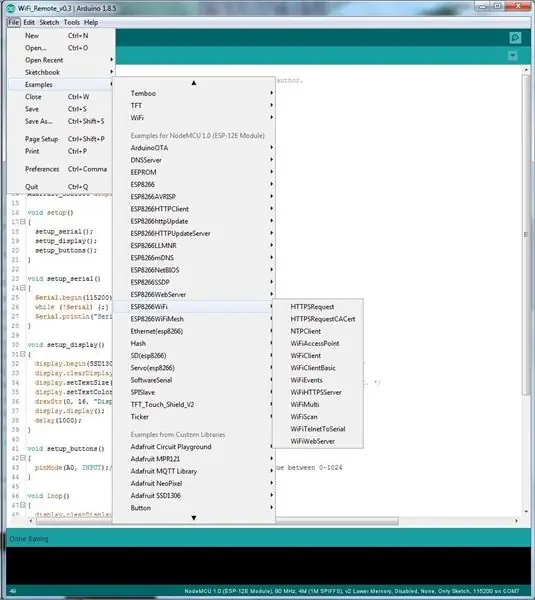Open TFT_Touch_Shield_V2 examples
Viewport: 535px width, 600px height.
[x=194, y=405]
